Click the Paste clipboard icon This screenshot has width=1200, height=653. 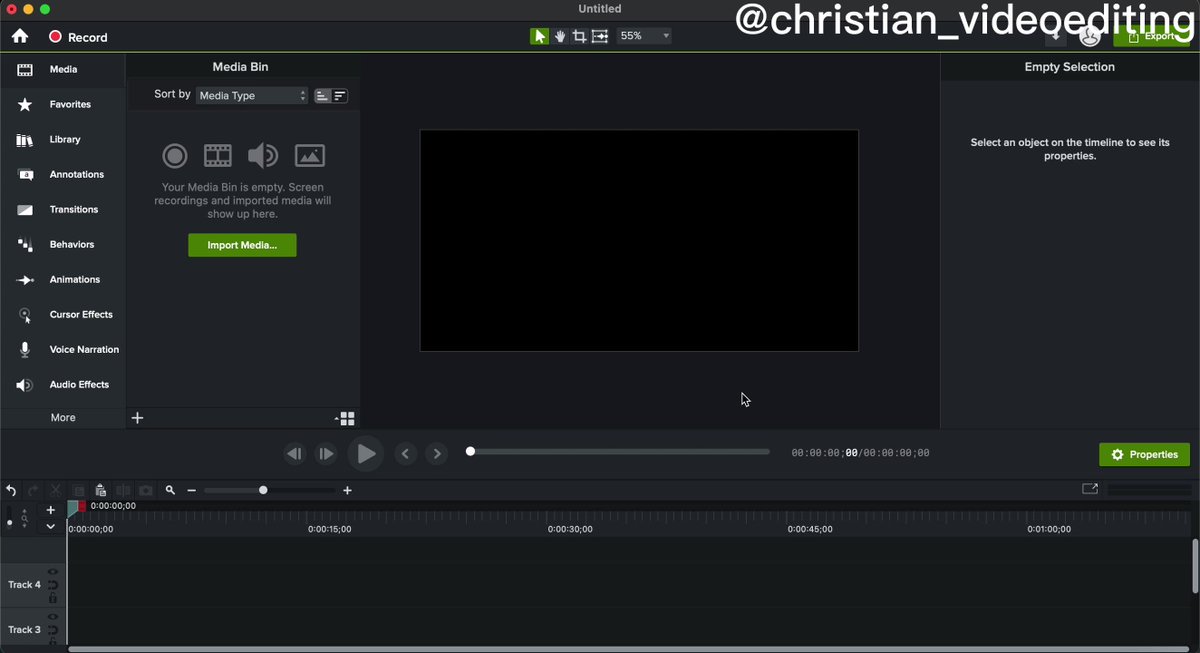(x=101, y=490)
